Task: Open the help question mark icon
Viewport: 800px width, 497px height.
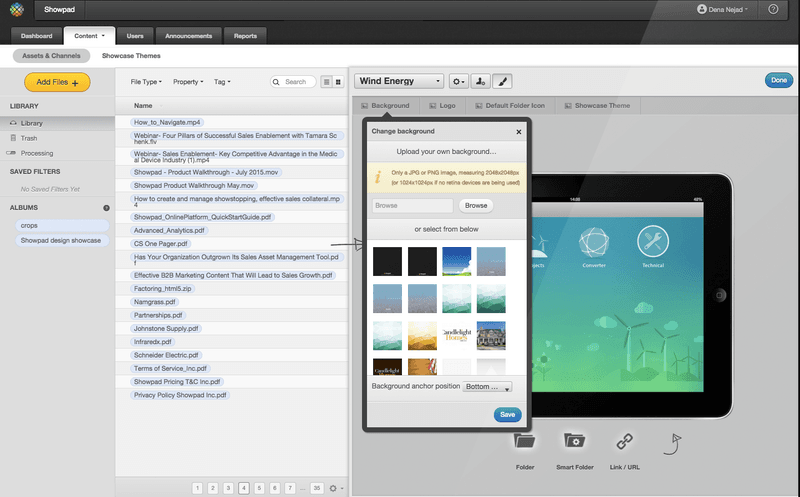Action: [773, 9]
